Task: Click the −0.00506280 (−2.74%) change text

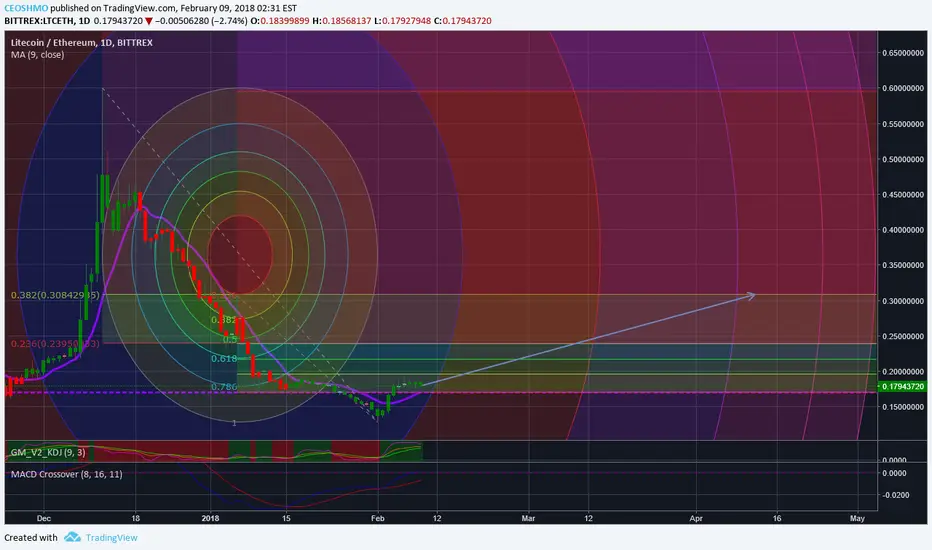Action: pos(201,21)
